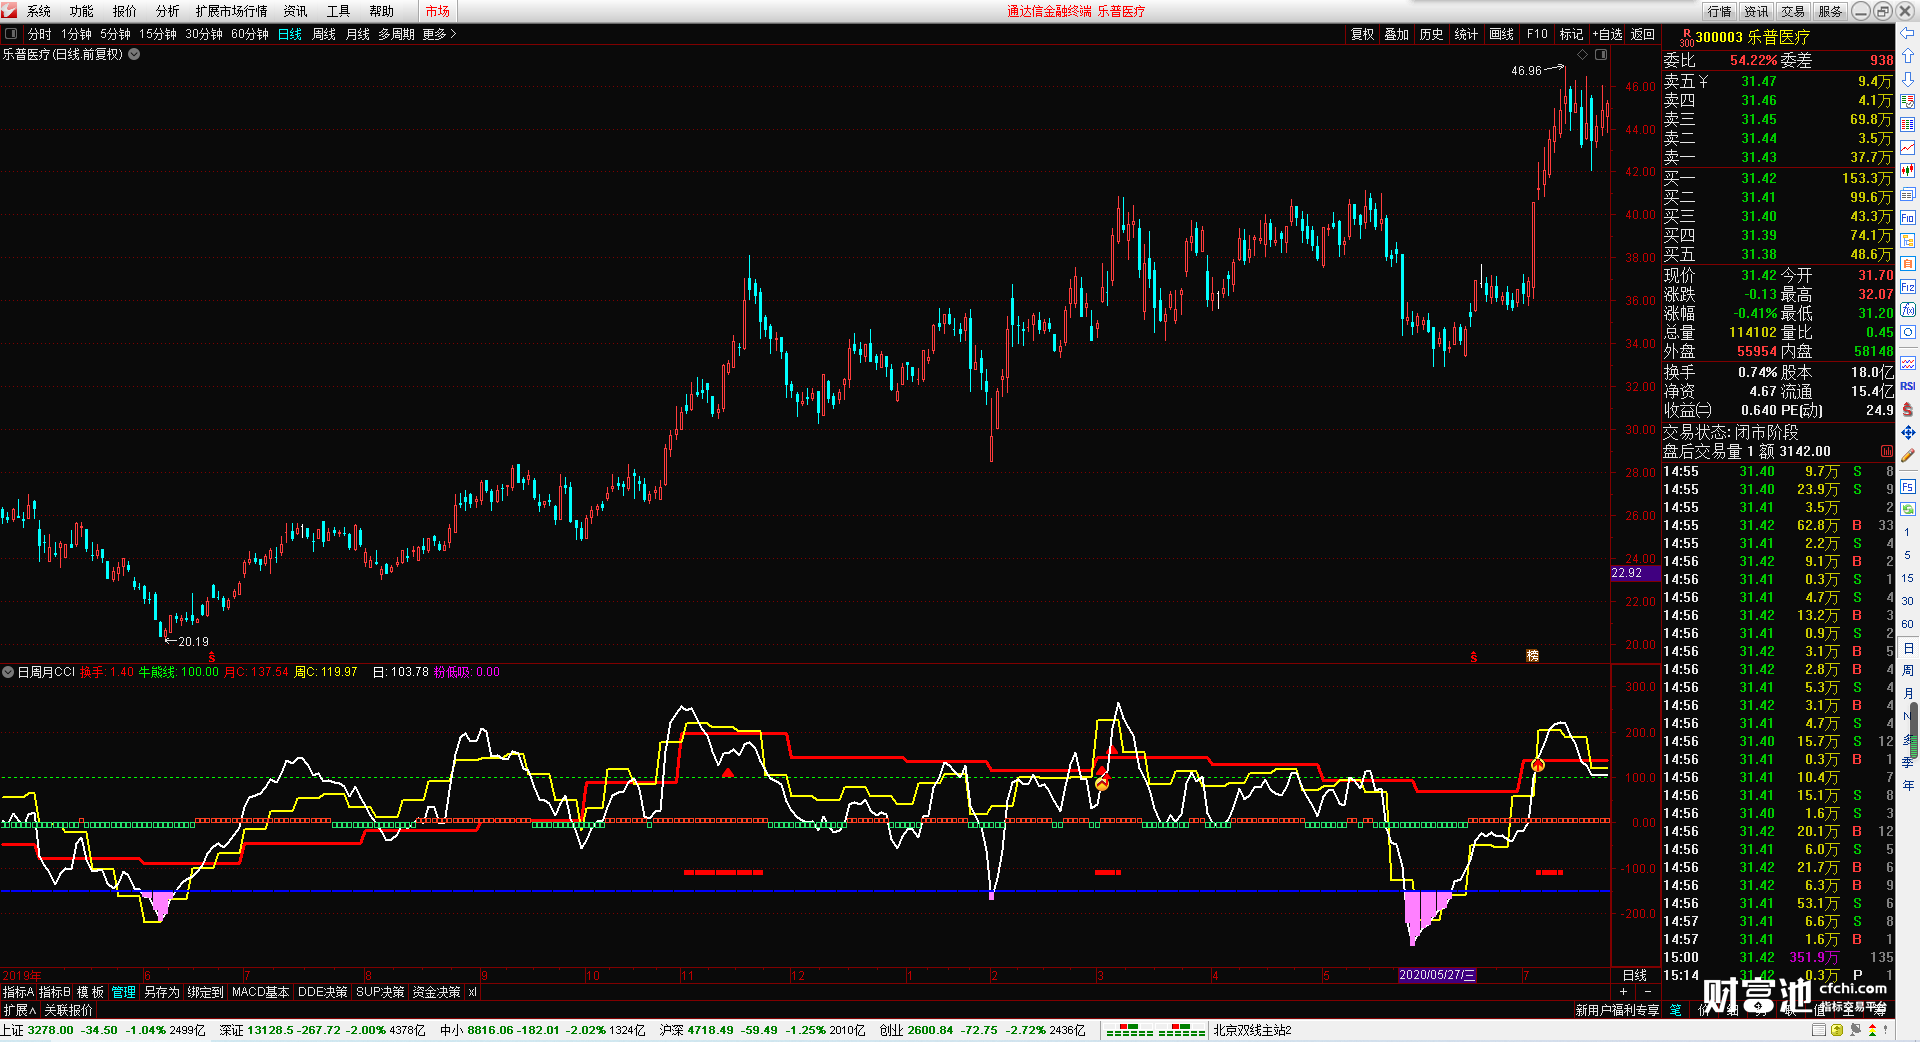Click the status bar list window icon
1920x1042 pixels.
[1818, 1030]
